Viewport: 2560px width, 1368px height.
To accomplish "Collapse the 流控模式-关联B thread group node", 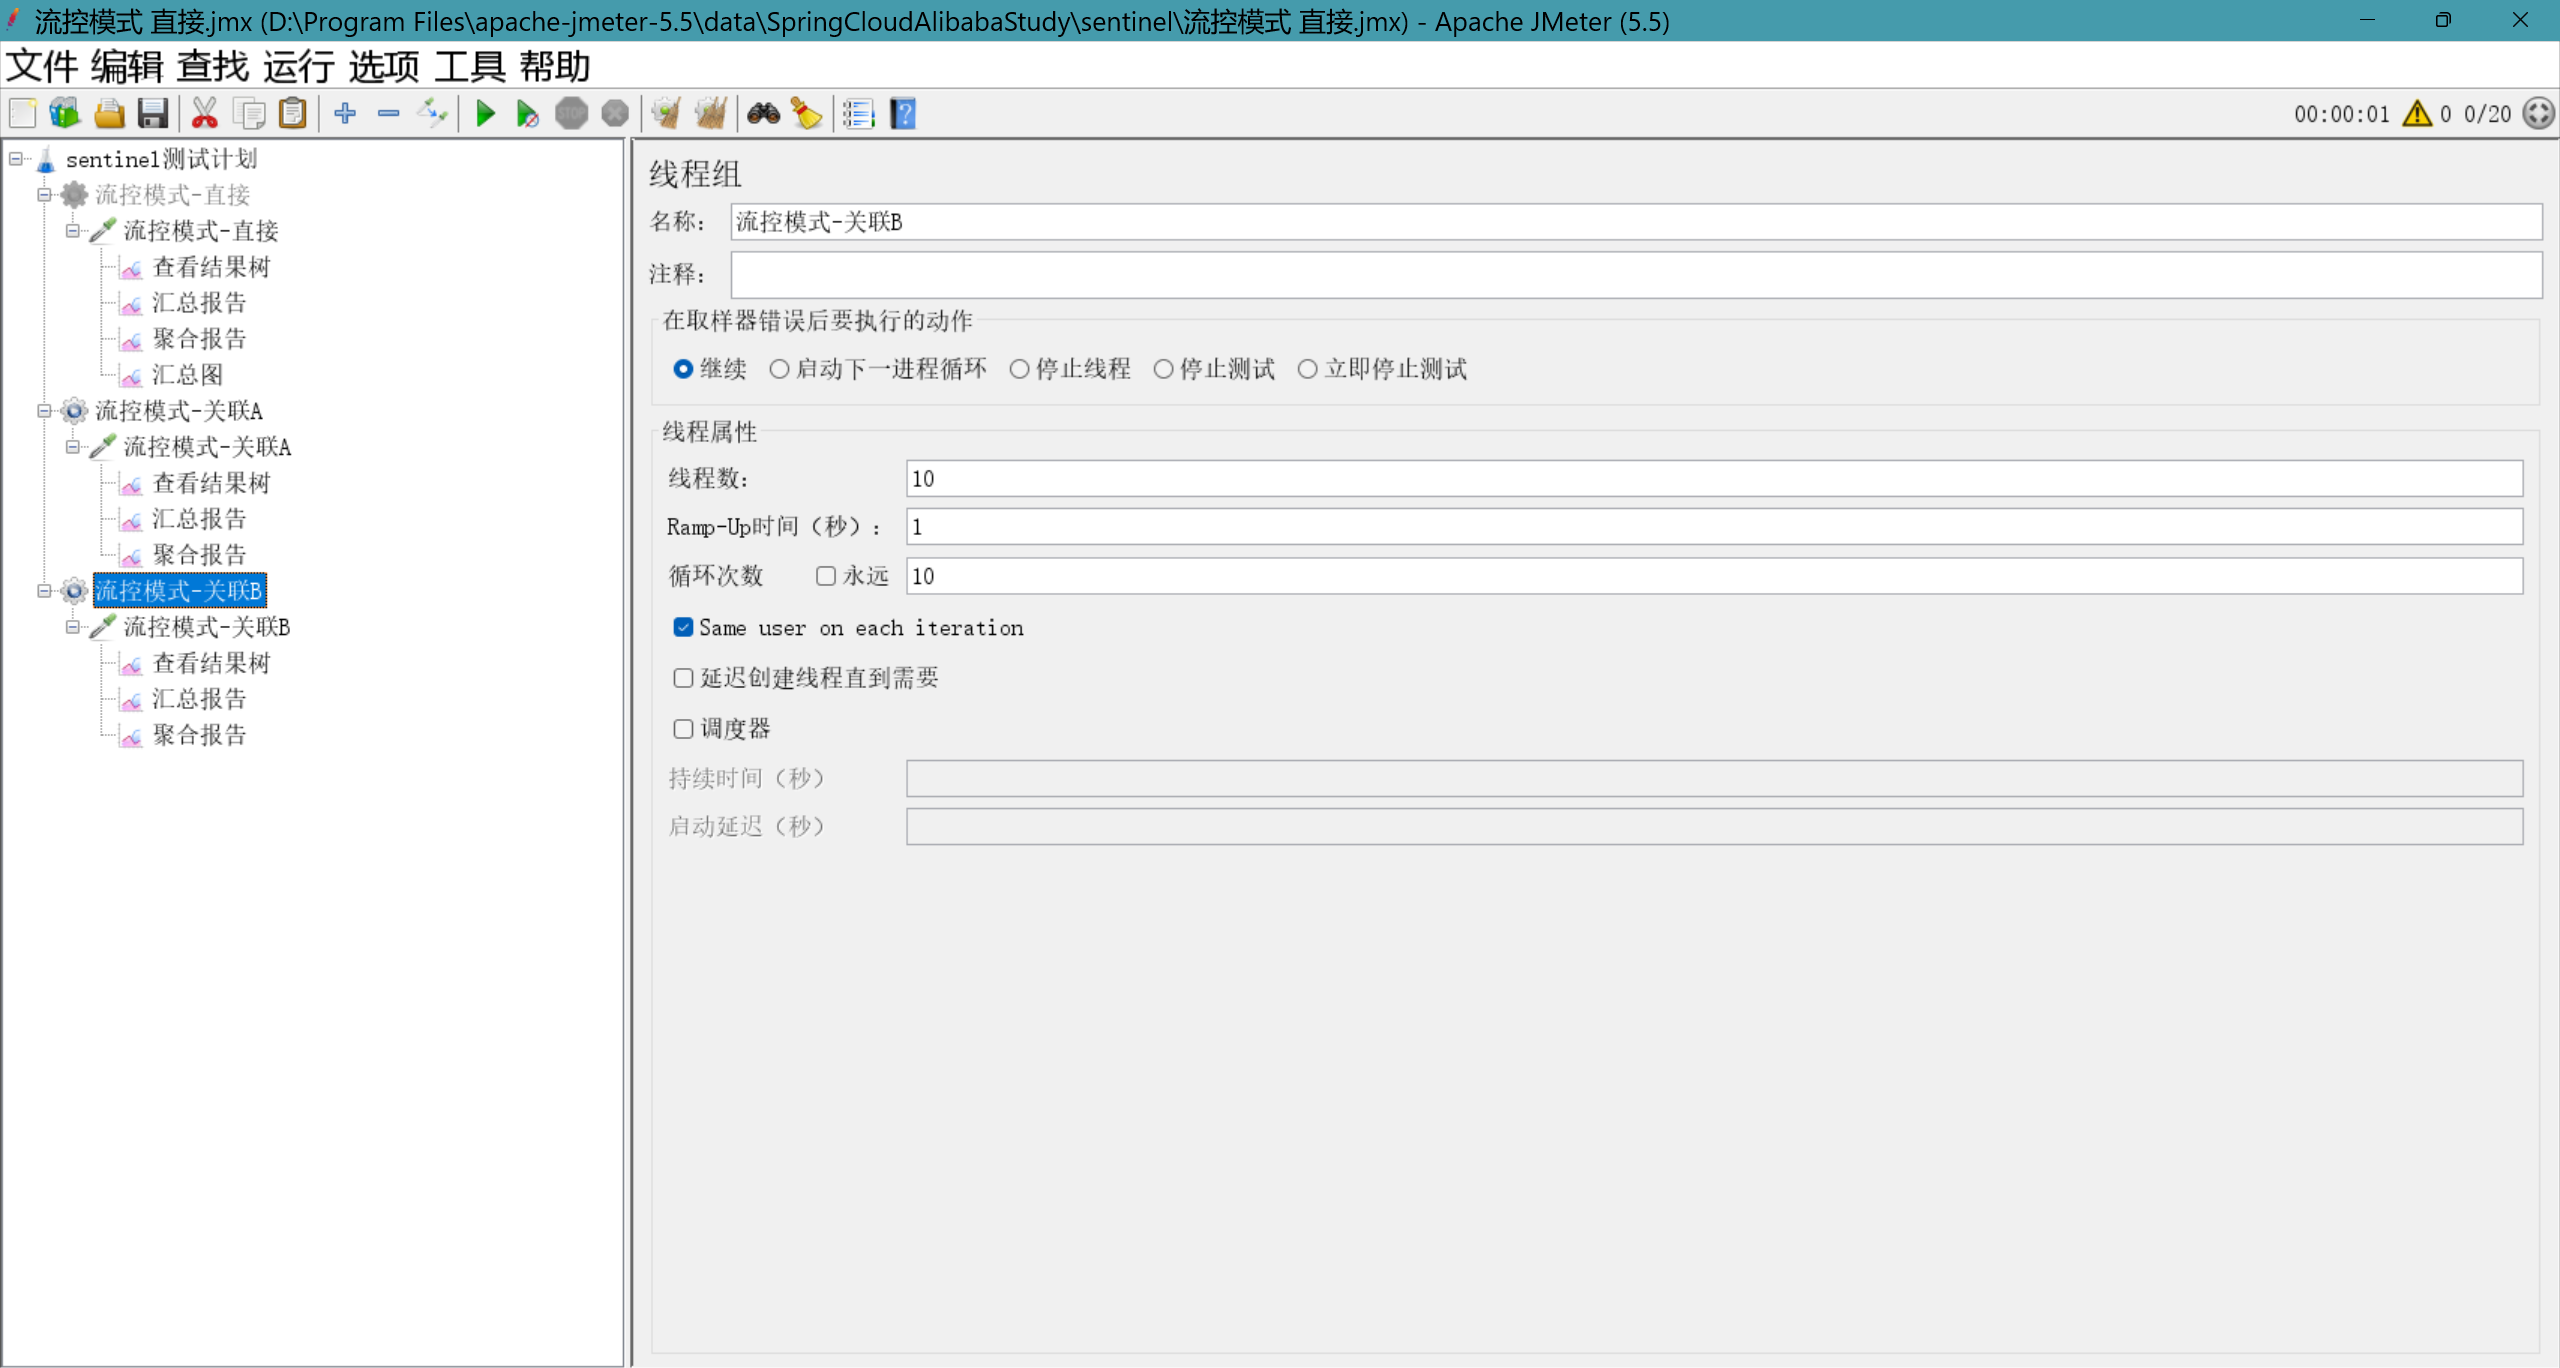I will pyautogui.click(x=44, y=591).
